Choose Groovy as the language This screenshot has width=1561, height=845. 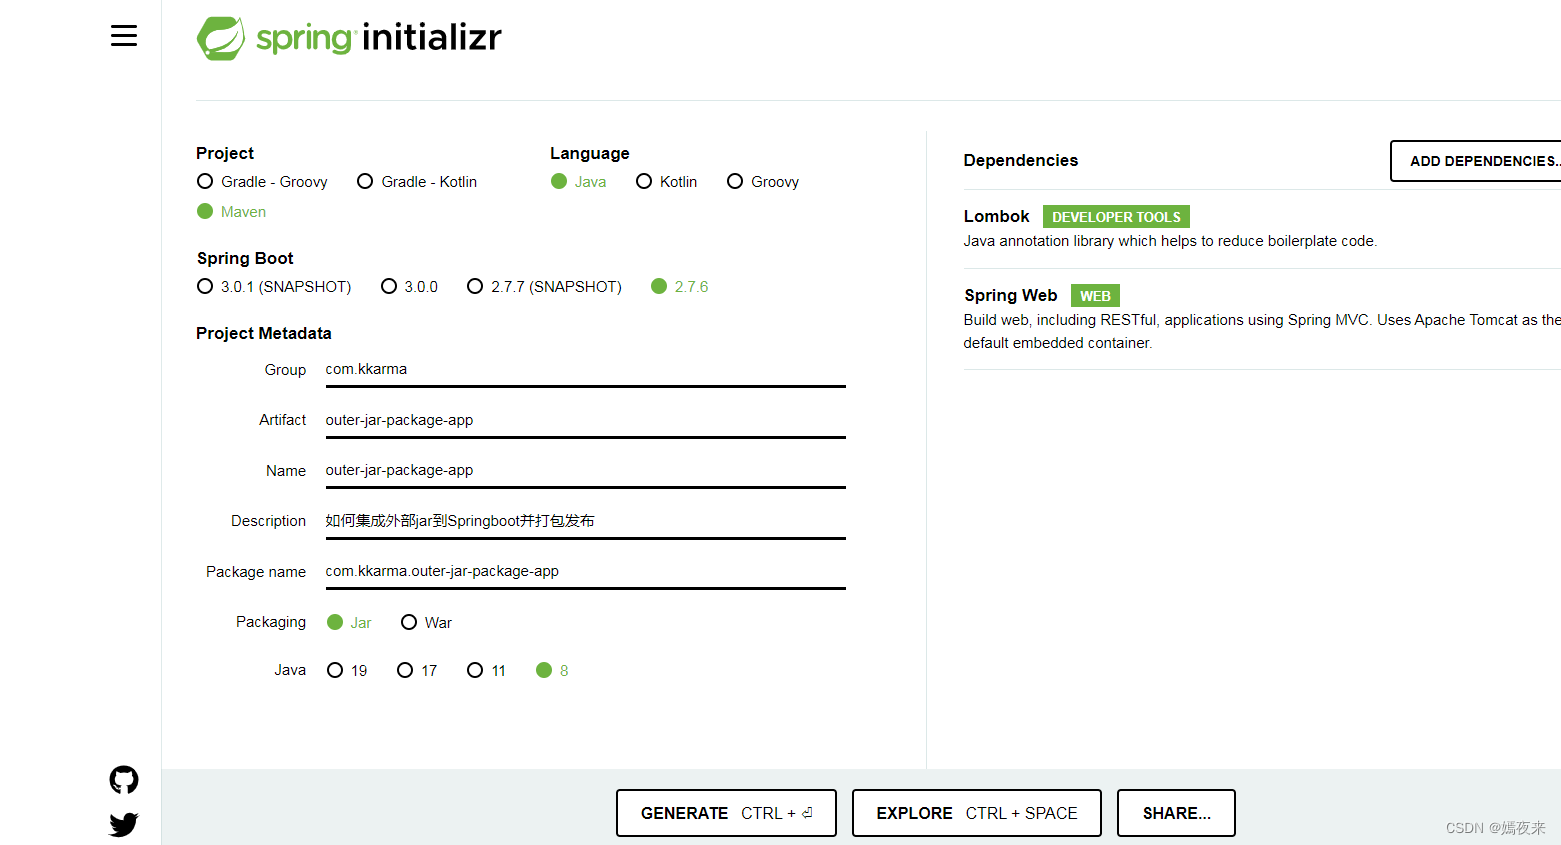[x=763, y=182]
